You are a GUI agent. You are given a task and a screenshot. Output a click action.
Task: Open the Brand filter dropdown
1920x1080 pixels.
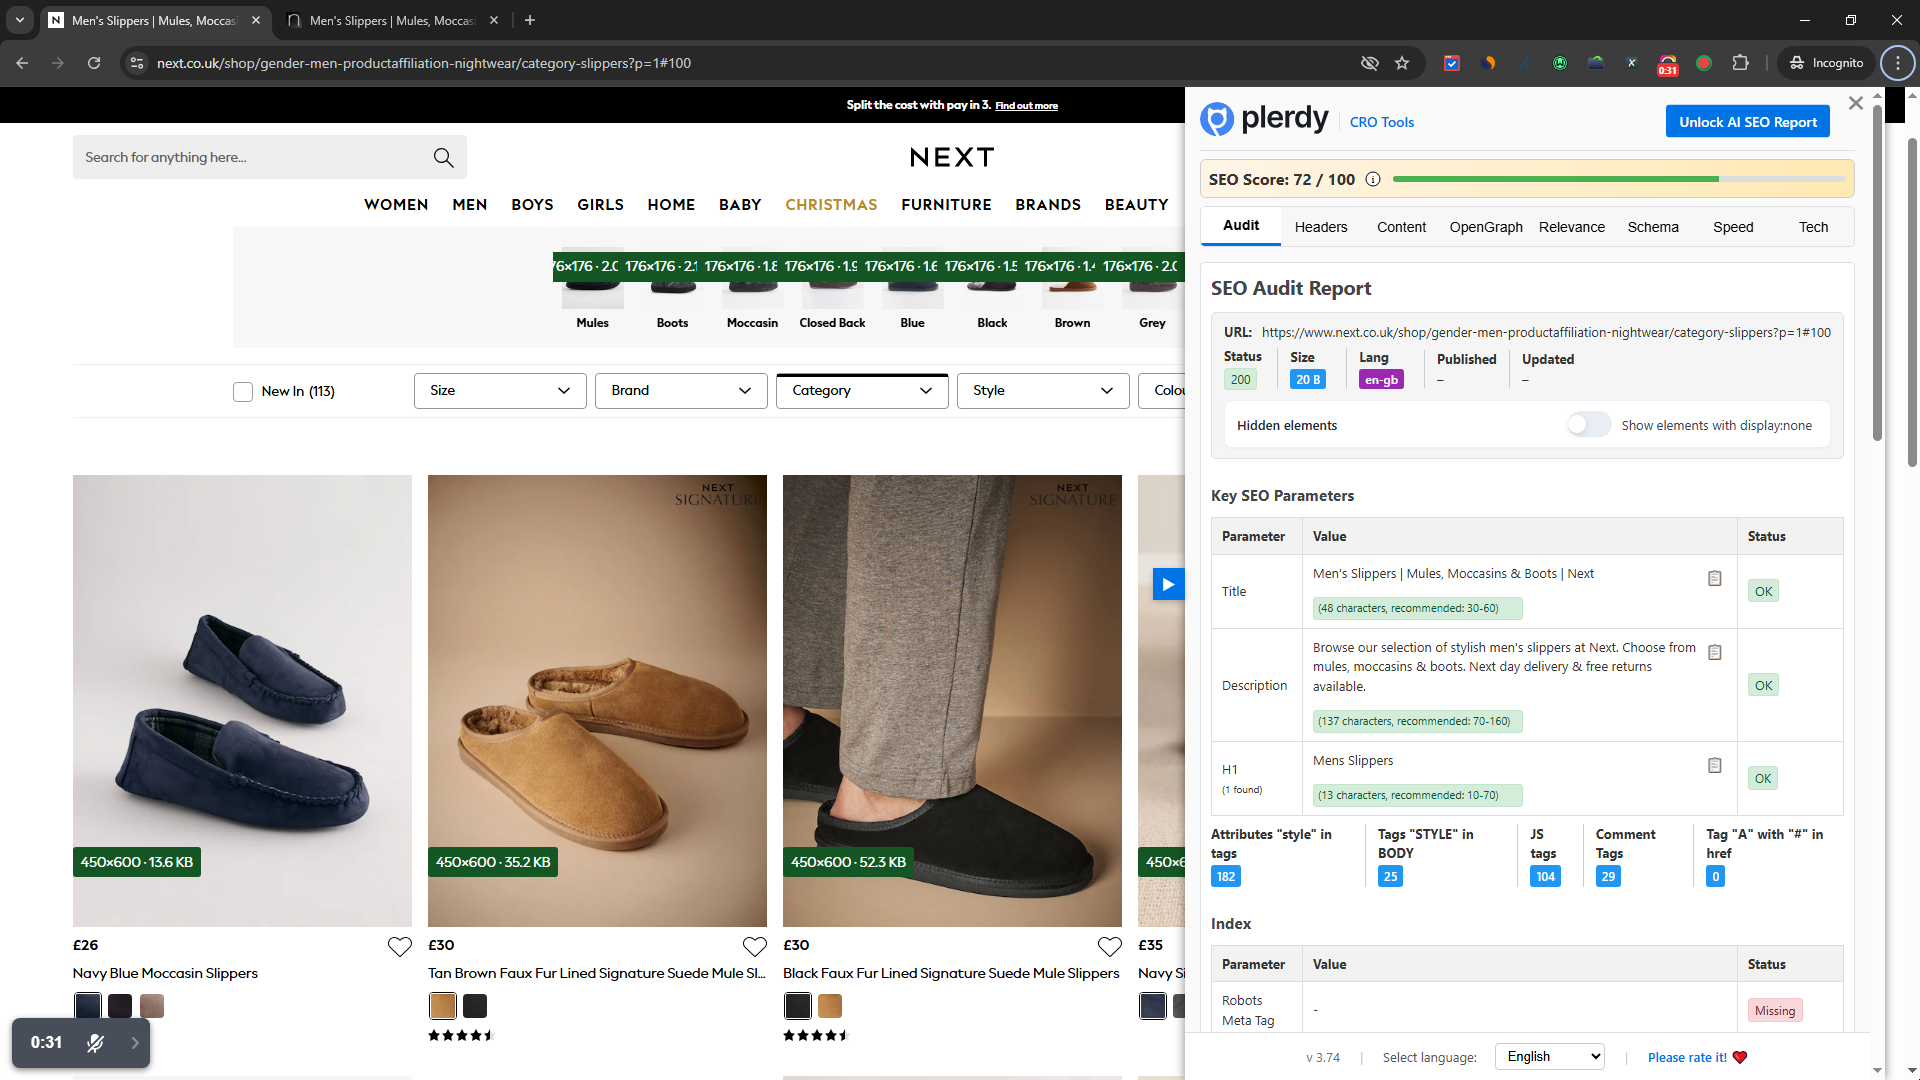coord(681,391)
